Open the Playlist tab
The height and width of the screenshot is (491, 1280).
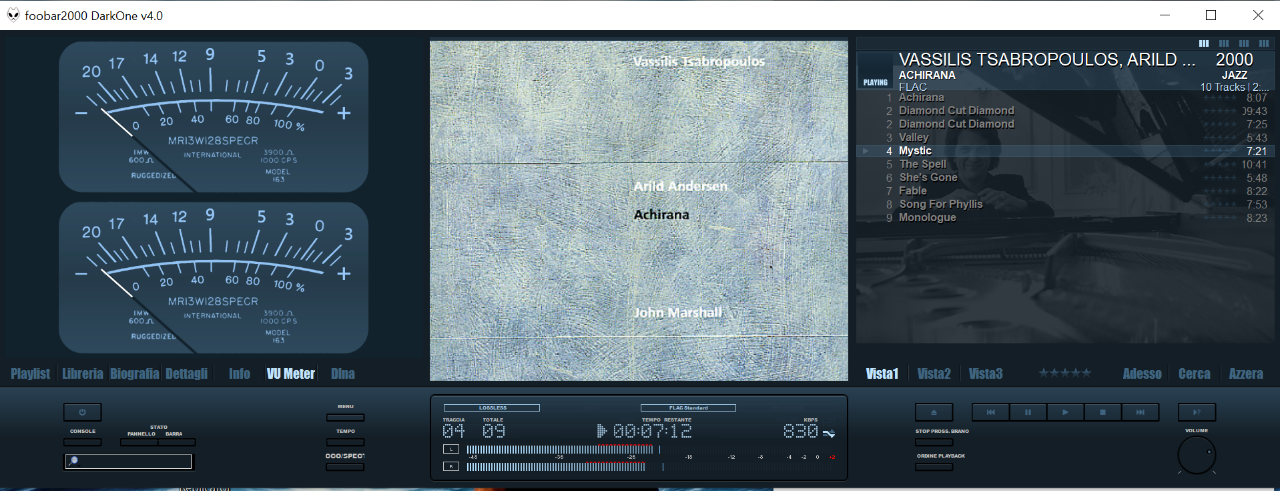30,374
